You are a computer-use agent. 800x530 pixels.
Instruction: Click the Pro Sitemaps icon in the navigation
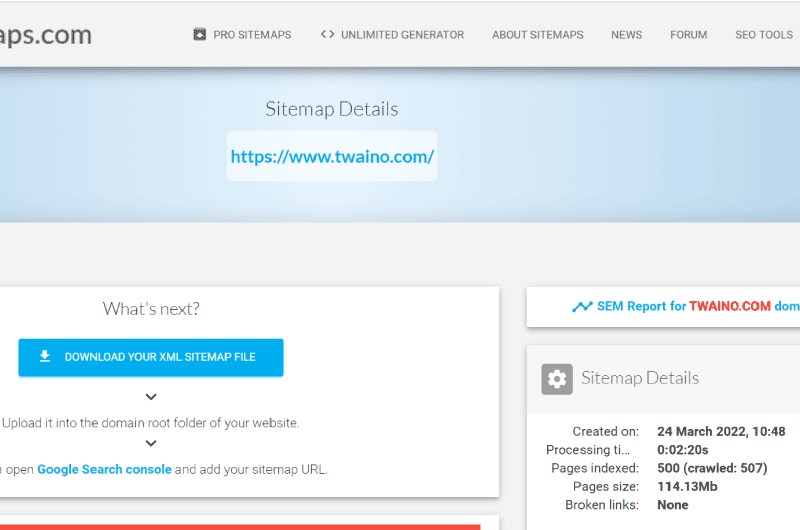199,34
